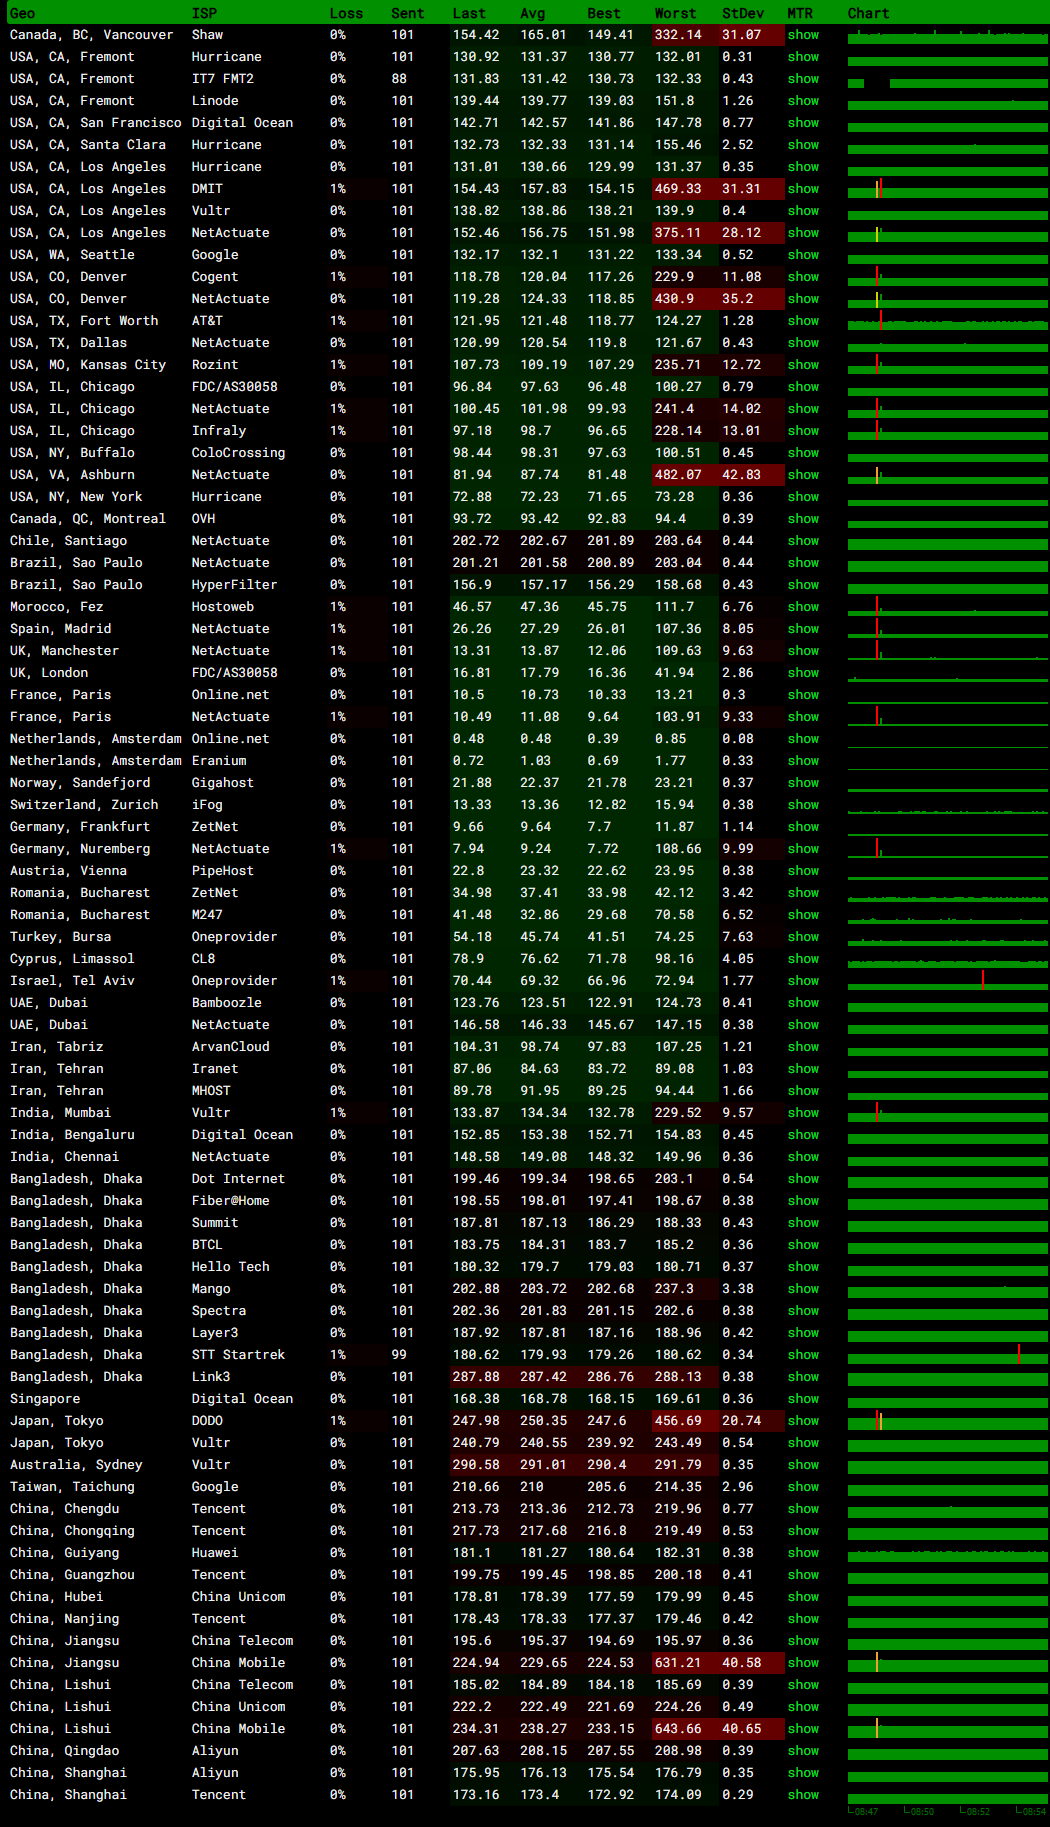
Task: Click the Worst column header
Action: (675, 13)
